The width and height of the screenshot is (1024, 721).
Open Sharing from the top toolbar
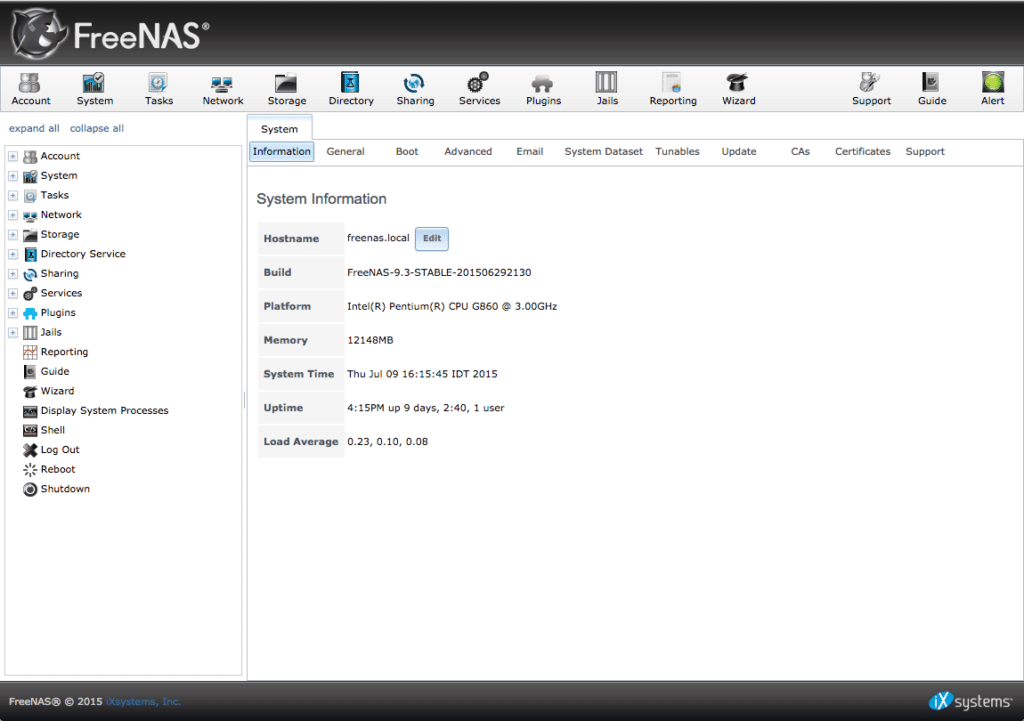415,88
